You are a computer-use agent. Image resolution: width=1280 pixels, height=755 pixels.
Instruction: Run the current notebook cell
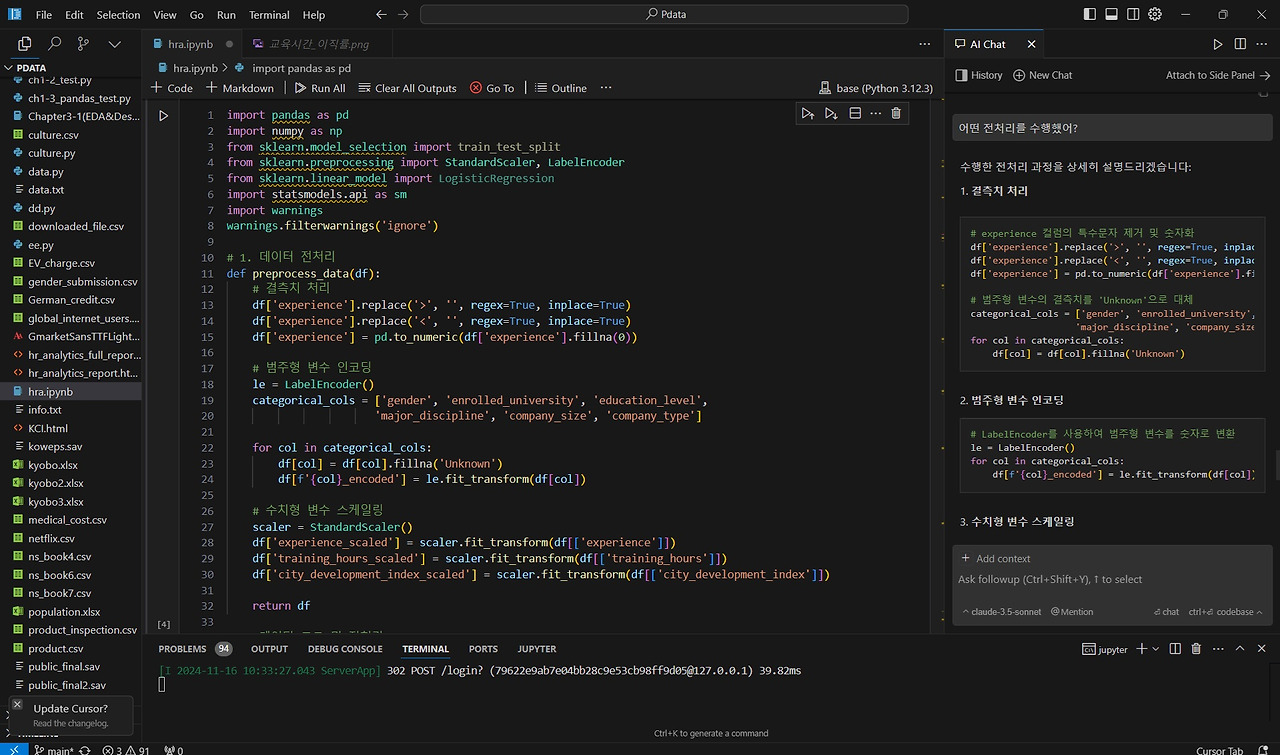coord(163,116)
